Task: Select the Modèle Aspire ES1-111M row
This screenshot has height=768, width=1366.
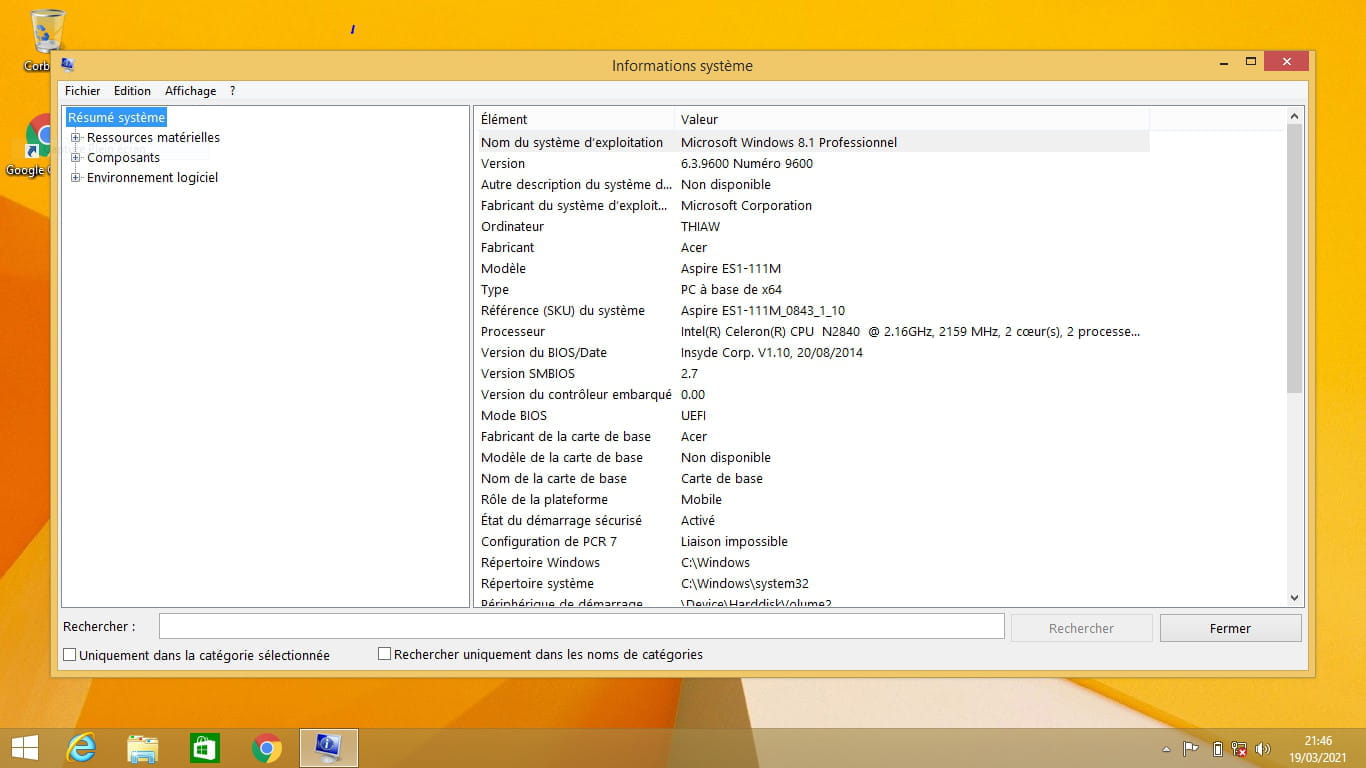Action: pyautogui.click(x=814, y=268)
